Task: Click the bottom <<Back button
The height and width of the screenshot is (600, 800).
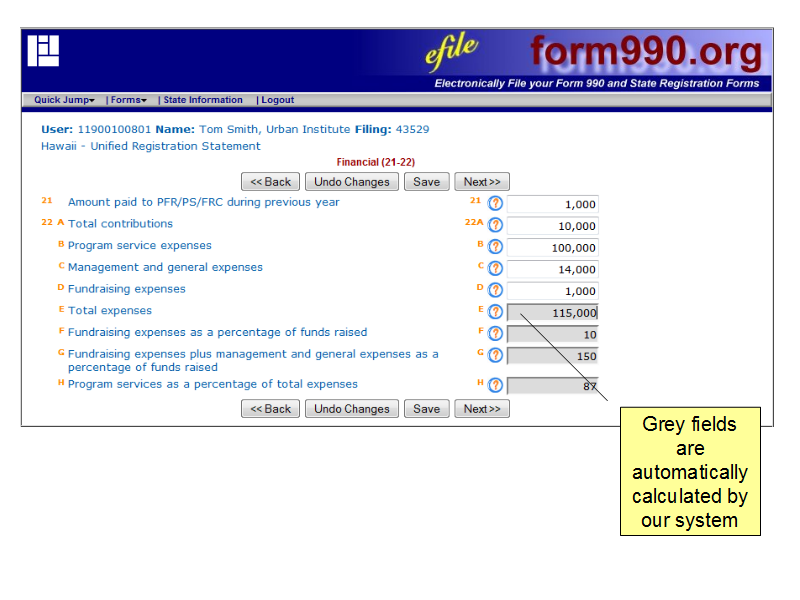Action: [x=270, y=409]
